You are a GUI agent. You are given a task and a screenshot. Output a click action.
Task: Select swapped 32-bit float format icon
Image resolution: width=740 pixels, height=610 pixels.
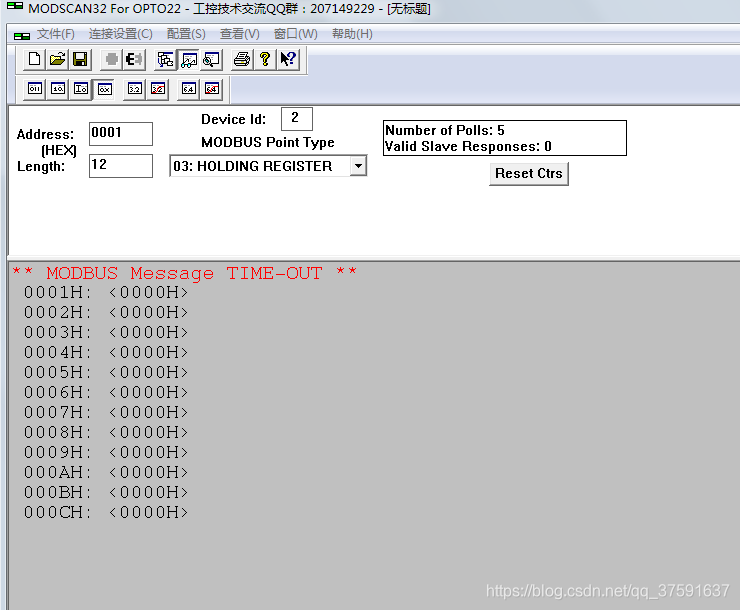pos(158,89)
